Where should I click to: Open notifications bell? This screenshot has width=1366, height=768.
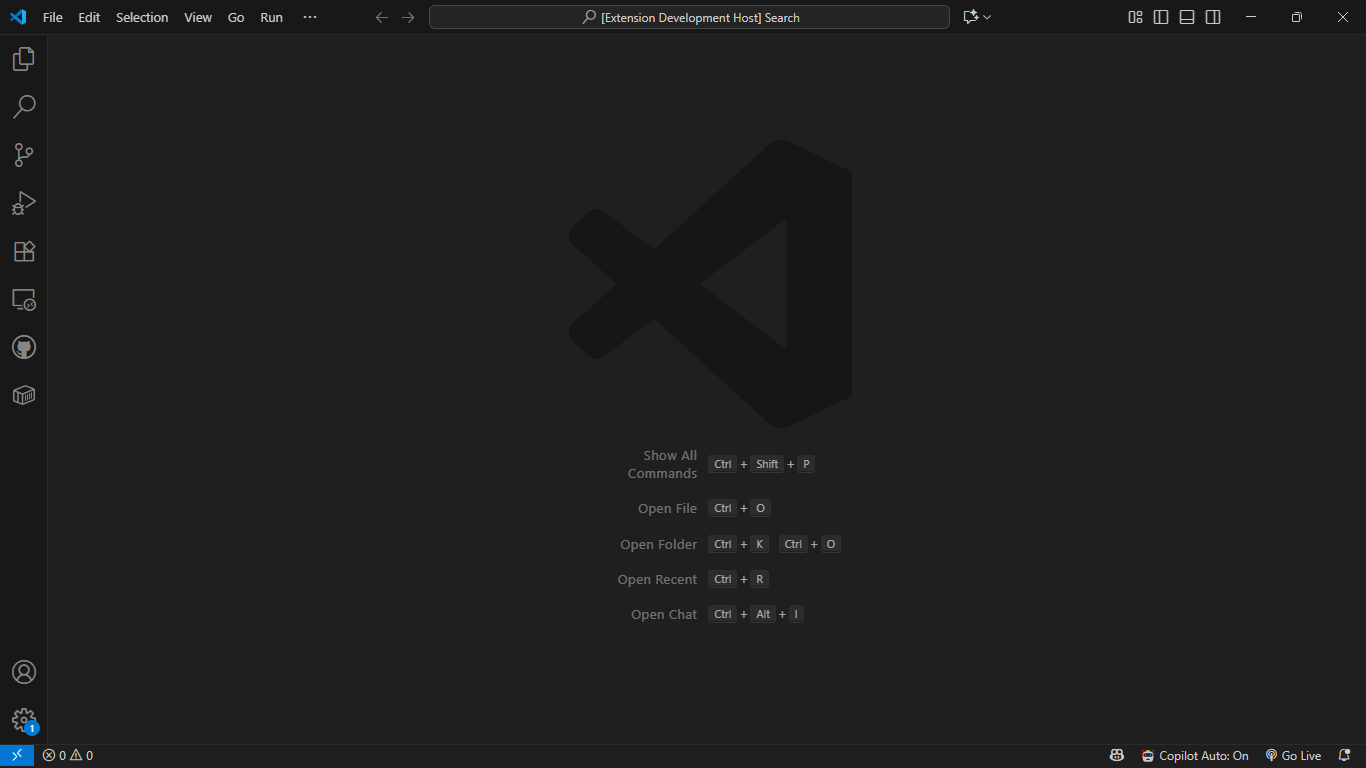tap(1344, 756)
